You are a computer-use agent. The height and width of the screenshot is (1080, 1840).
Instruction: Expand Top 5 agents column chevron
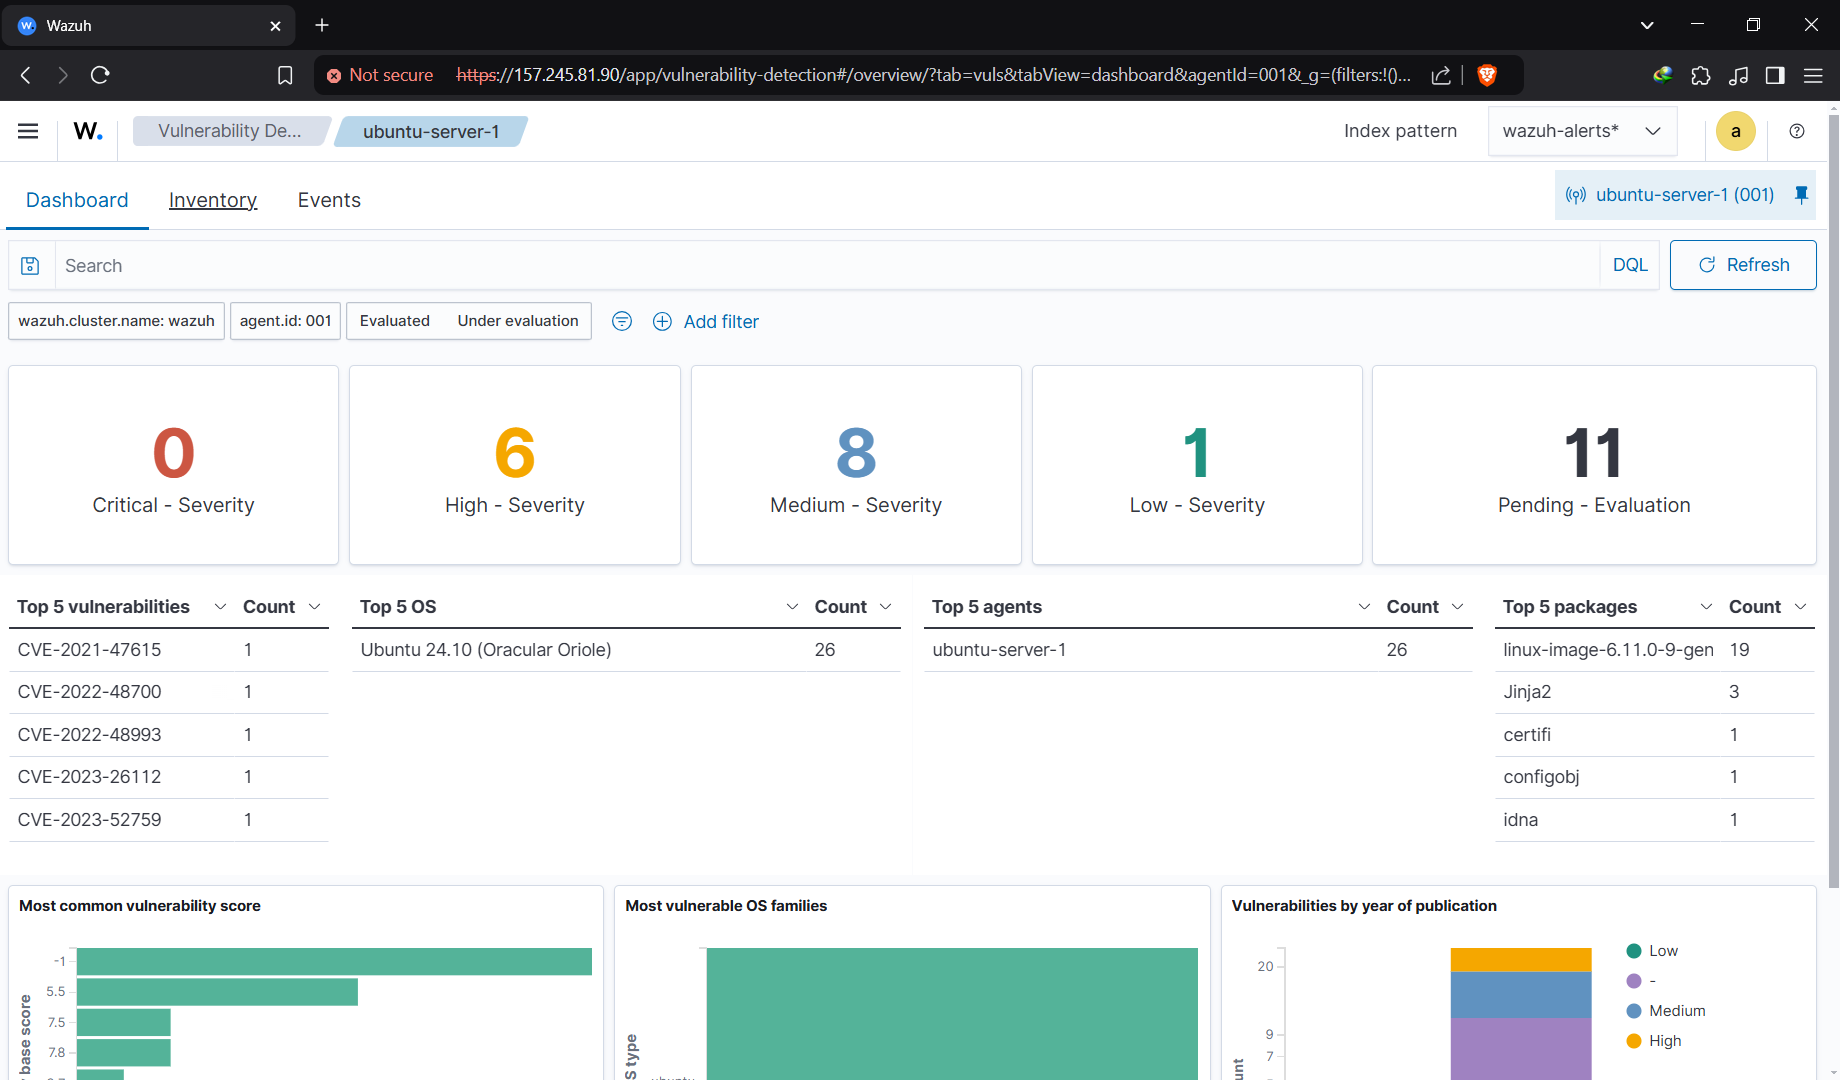click(x=1364, y=607)
